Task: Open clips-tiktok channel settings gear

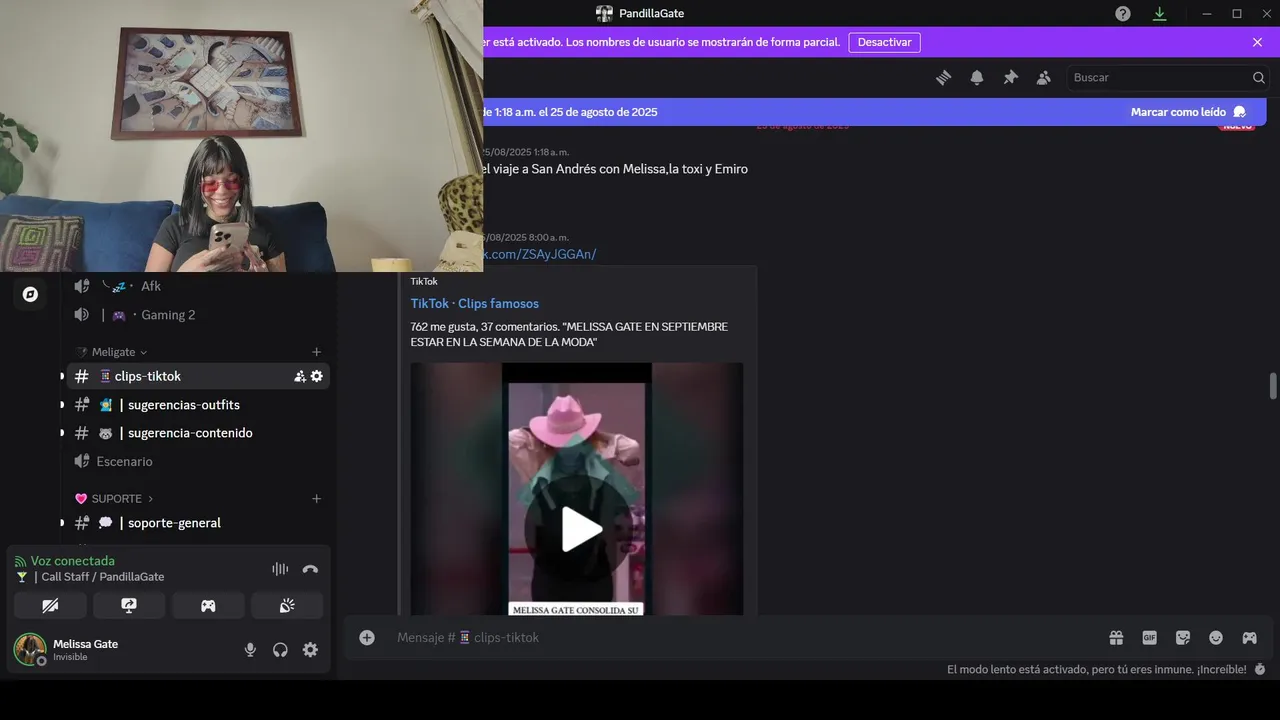Action: coord(317,376)
